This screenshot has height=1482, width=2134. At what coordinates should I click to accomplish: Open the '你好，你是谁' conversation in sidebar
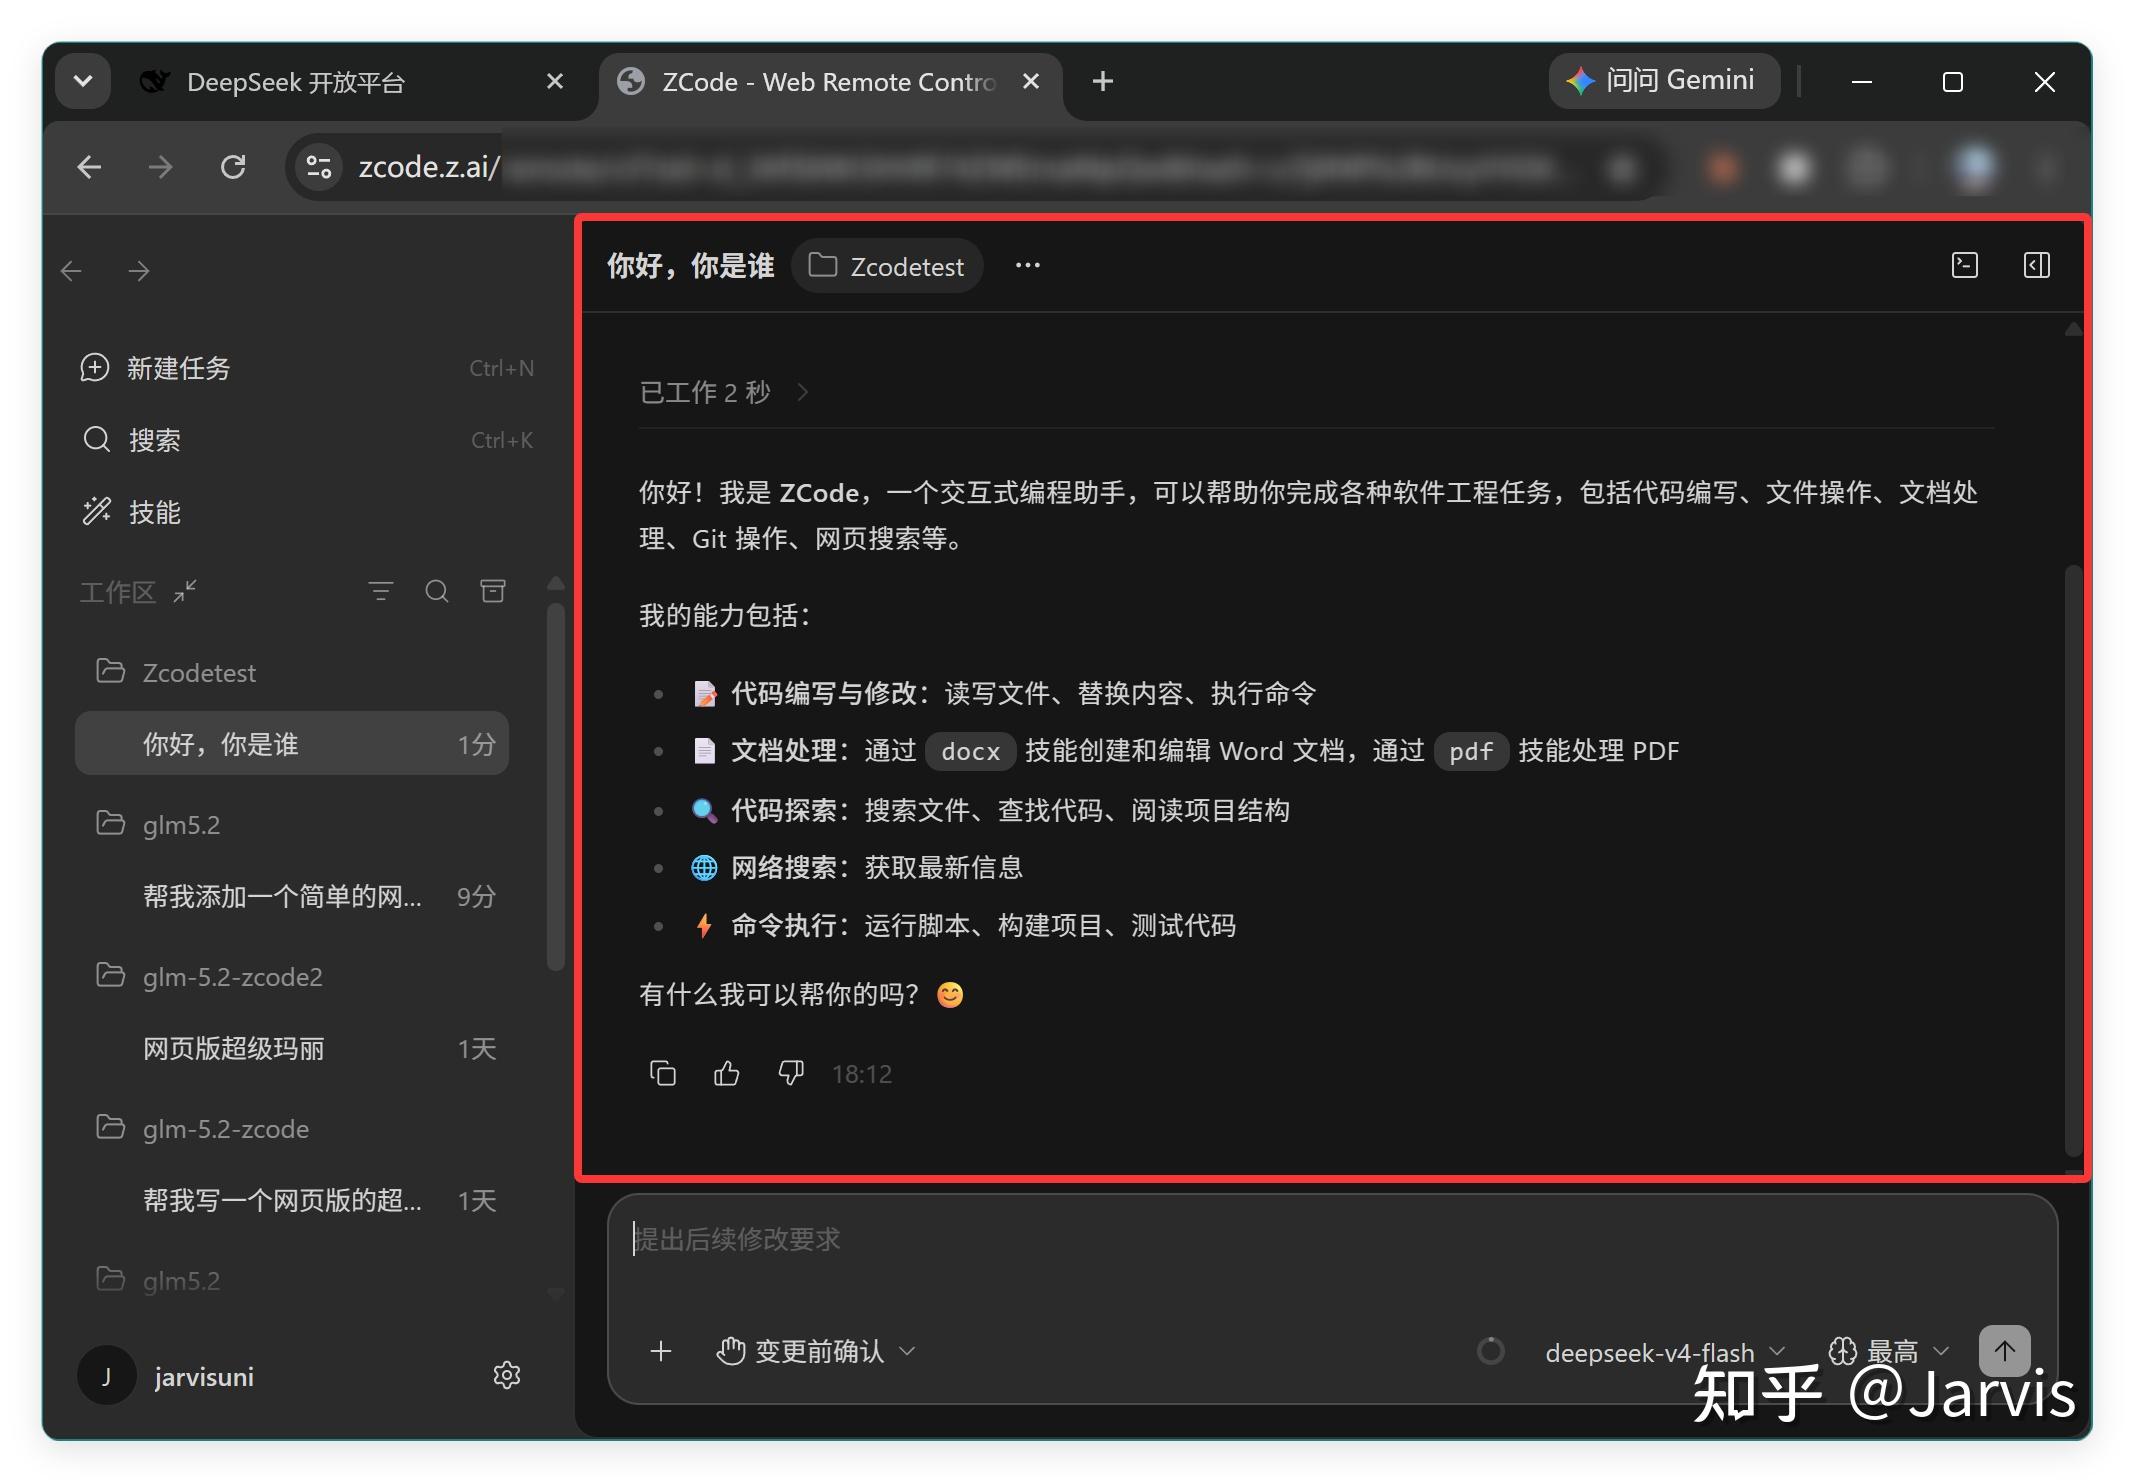click(x=292, y=744)
